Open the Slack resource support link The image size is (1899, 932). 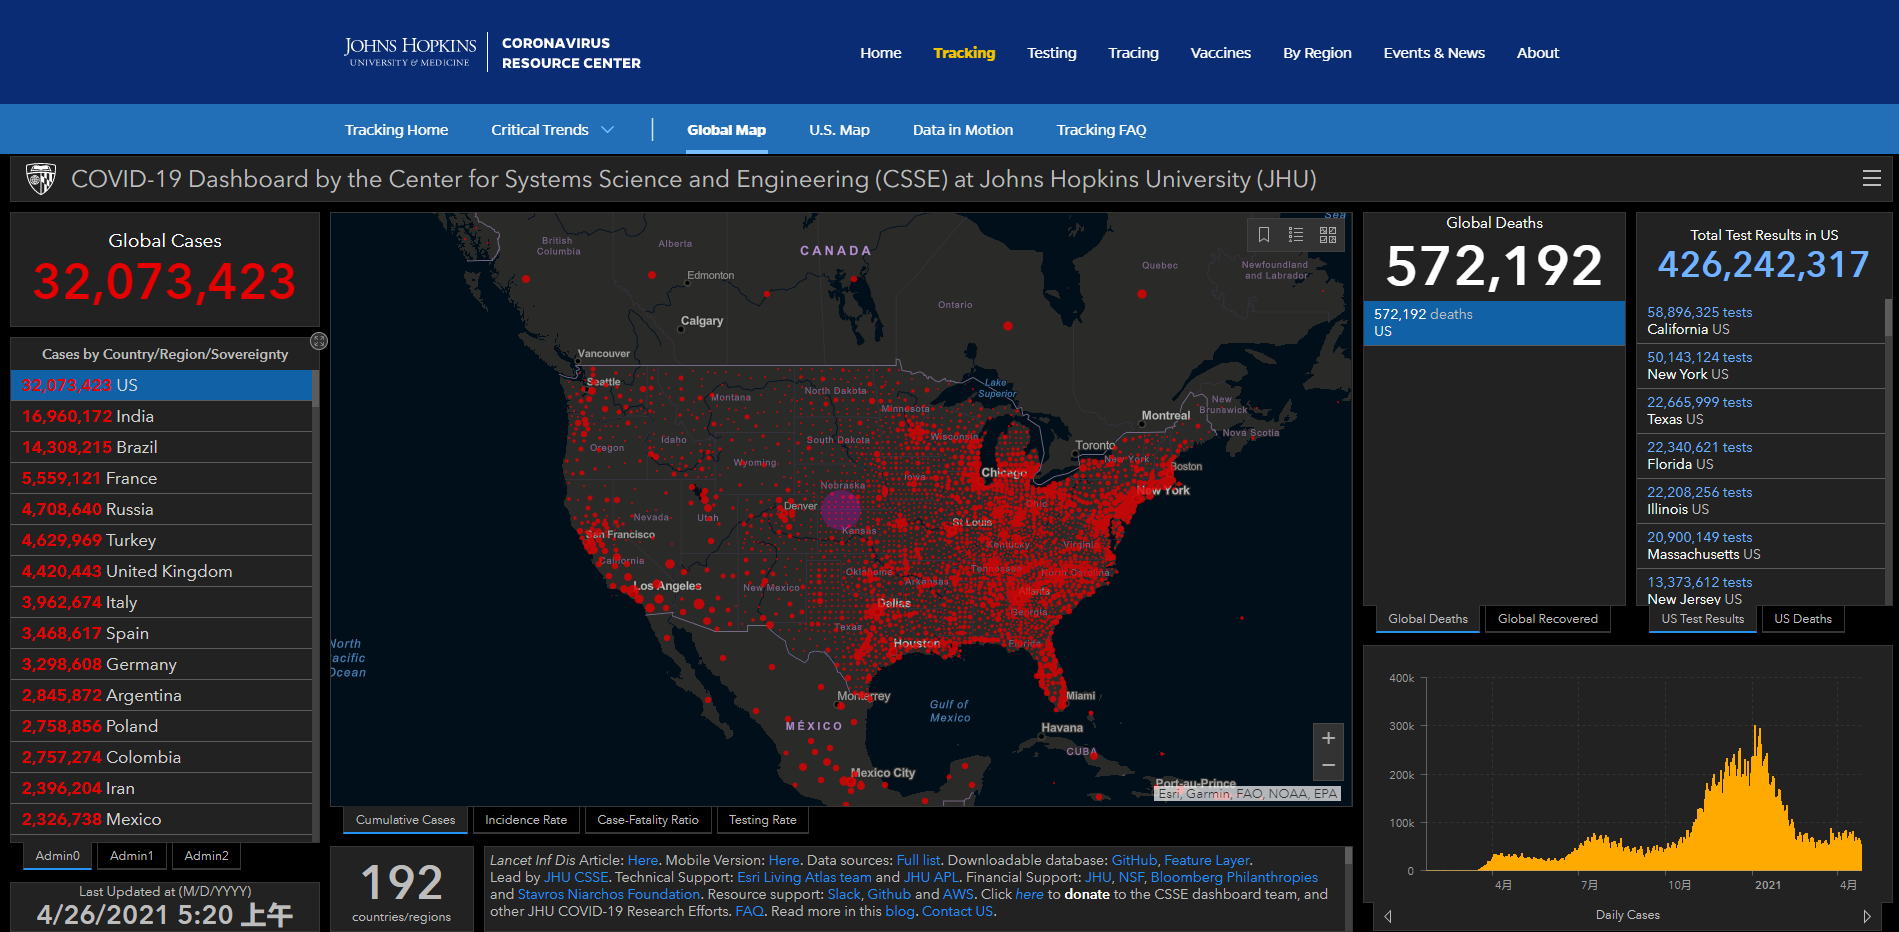(844, 894)
